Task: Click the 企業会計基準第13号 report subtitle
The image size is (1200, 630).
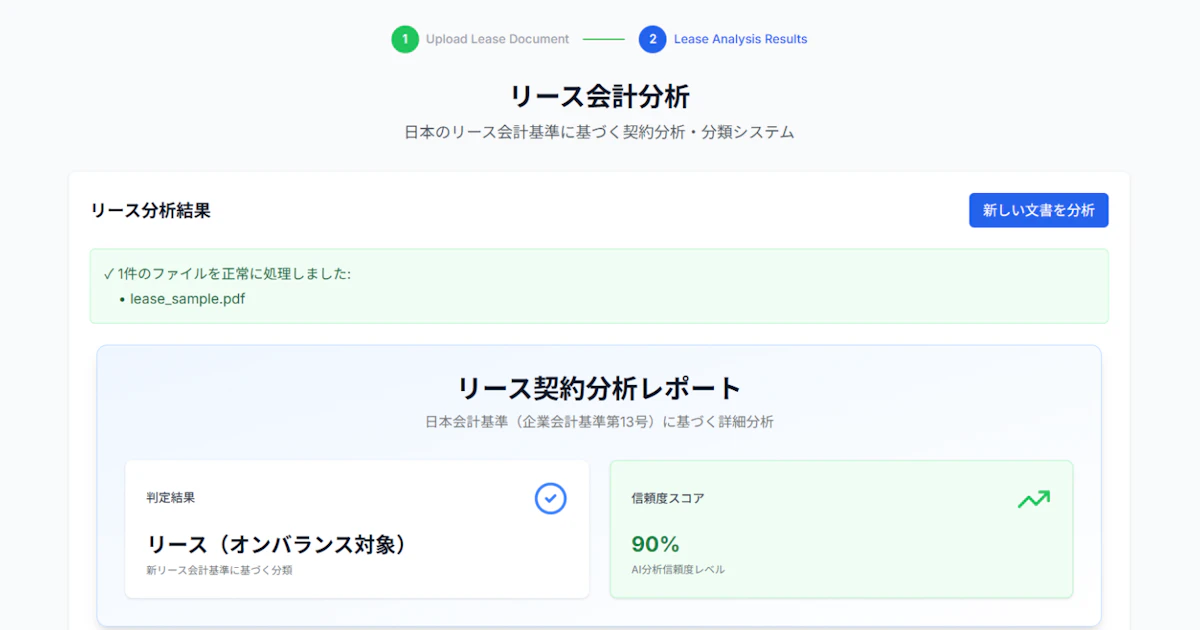Action: pos(599,422)
